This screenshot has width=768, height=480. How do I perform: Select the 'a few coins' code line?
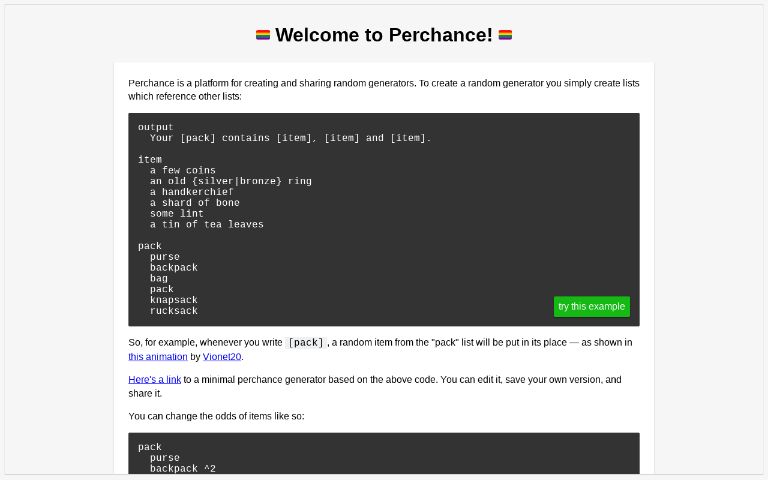[x=183, y=170]
